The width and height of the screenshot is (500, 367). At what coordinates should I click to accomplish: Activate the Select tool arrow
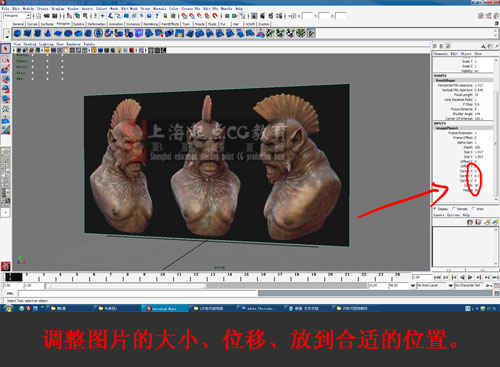pyautogui.click(x=5, y=49)
